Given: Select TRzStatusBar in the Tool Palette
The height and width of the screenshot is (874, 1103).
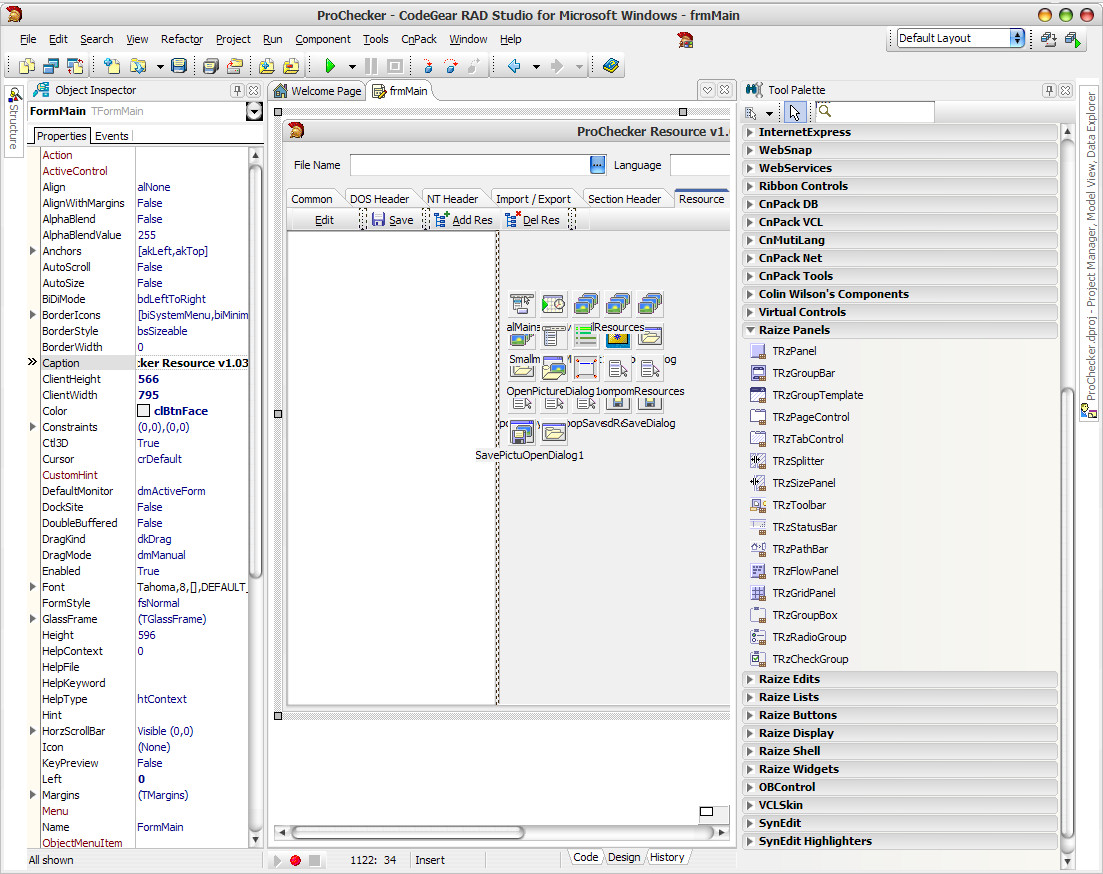Looking at the screenshot, I should click(804, 526).
